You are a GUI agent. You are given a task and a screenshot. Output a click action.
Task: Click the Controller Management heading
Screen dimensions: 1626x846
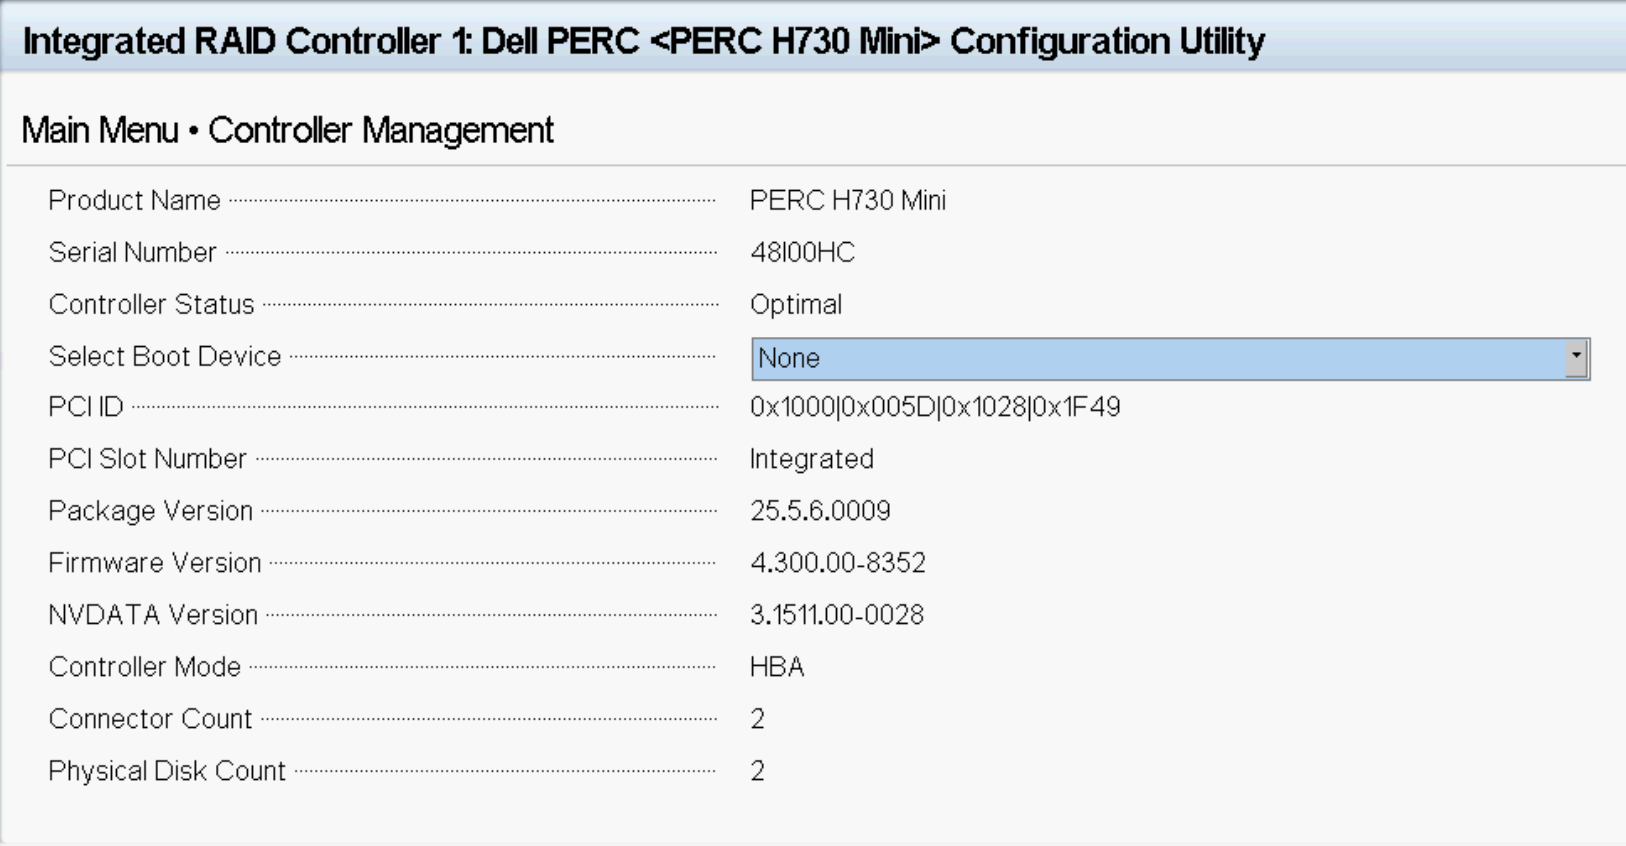click(x=380, y=130)
